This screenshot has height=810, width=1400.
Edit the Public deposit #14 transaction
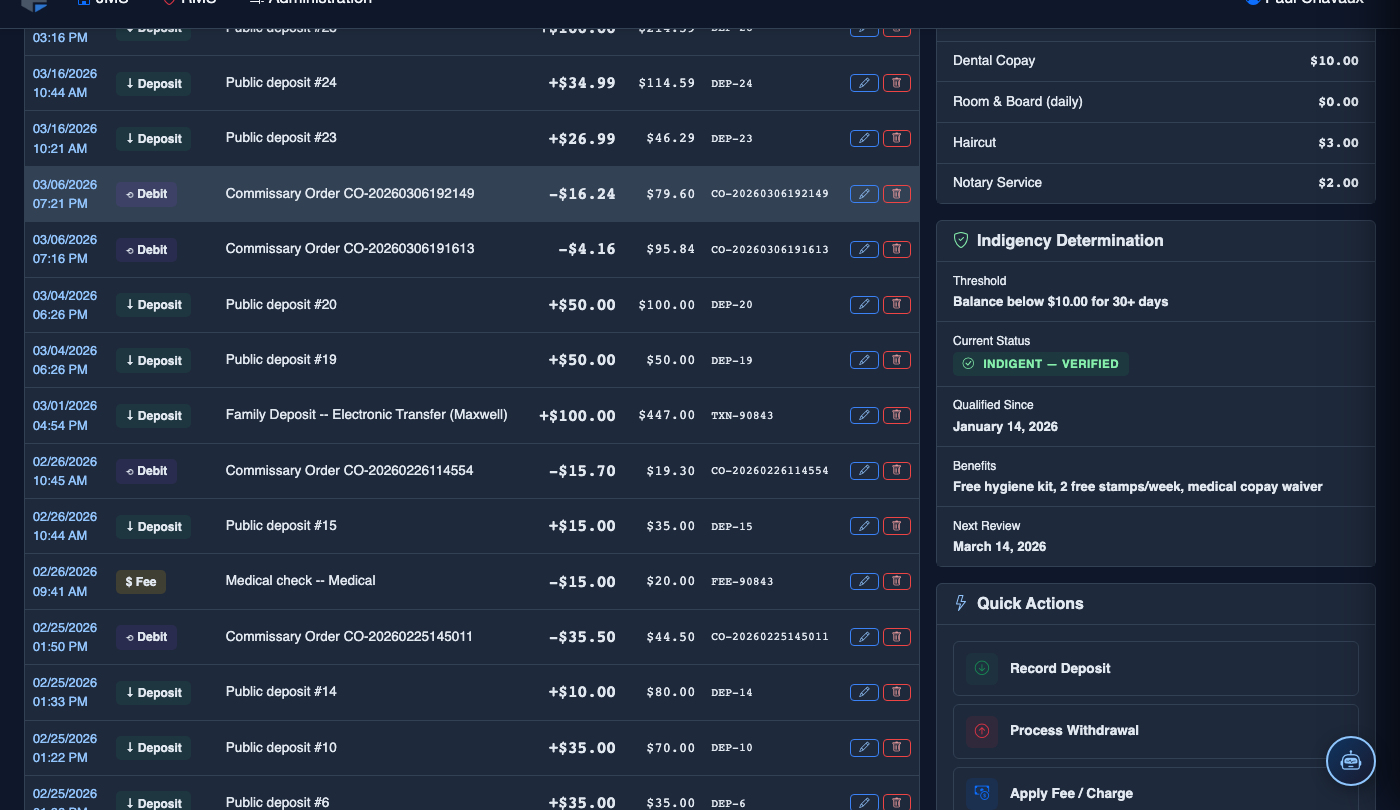tap(864, 692)
